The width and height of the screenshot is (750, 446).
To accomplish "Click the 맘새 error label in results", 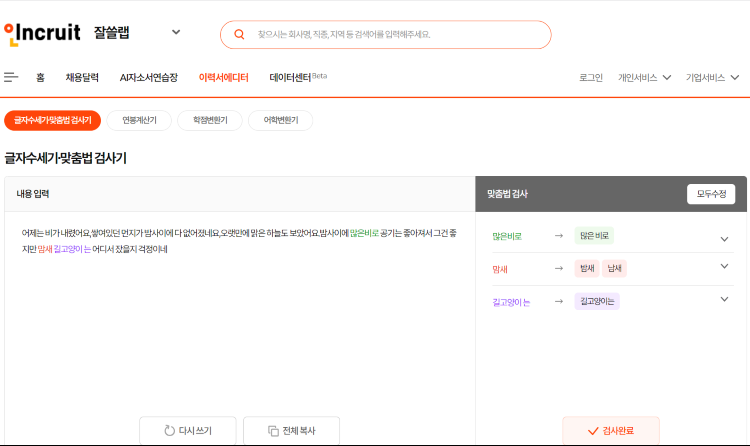I will click(x=500, y=269).
